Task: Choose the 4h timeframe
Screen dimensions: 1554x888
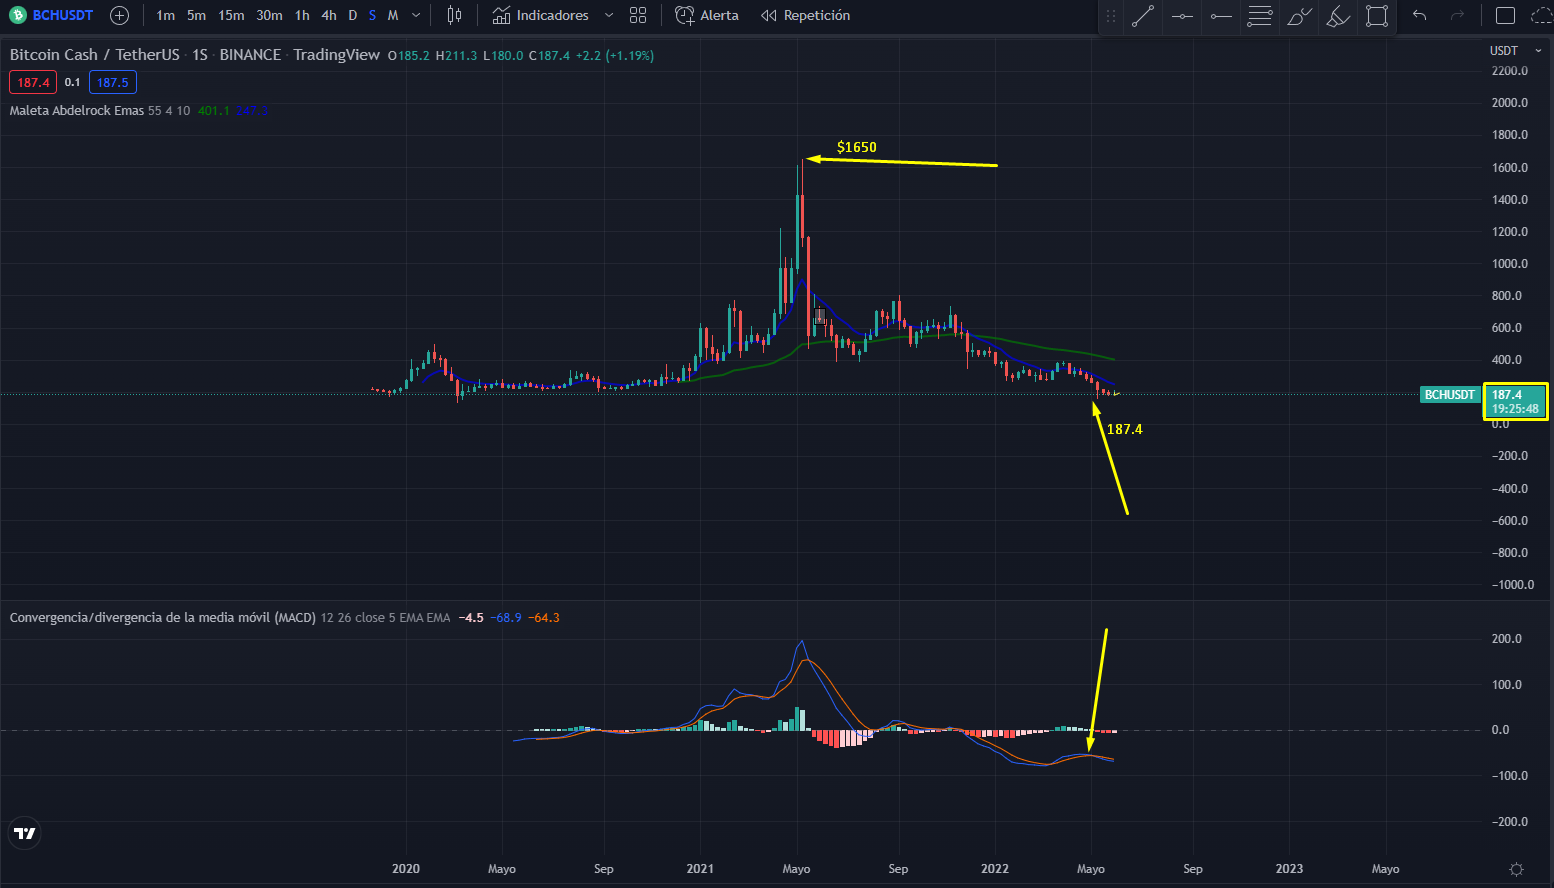Action: pyautogui.click(x=329, y=15)
